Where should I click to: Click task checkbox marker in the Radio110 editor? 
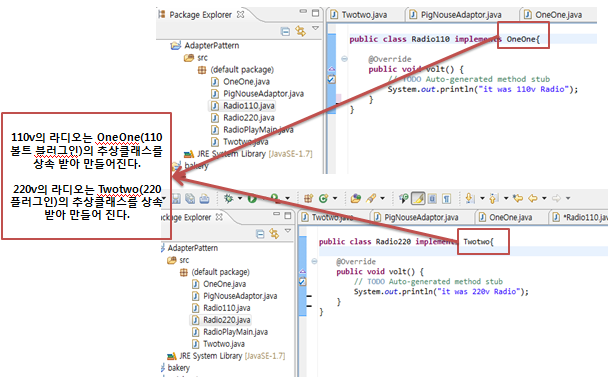[332, 79]
